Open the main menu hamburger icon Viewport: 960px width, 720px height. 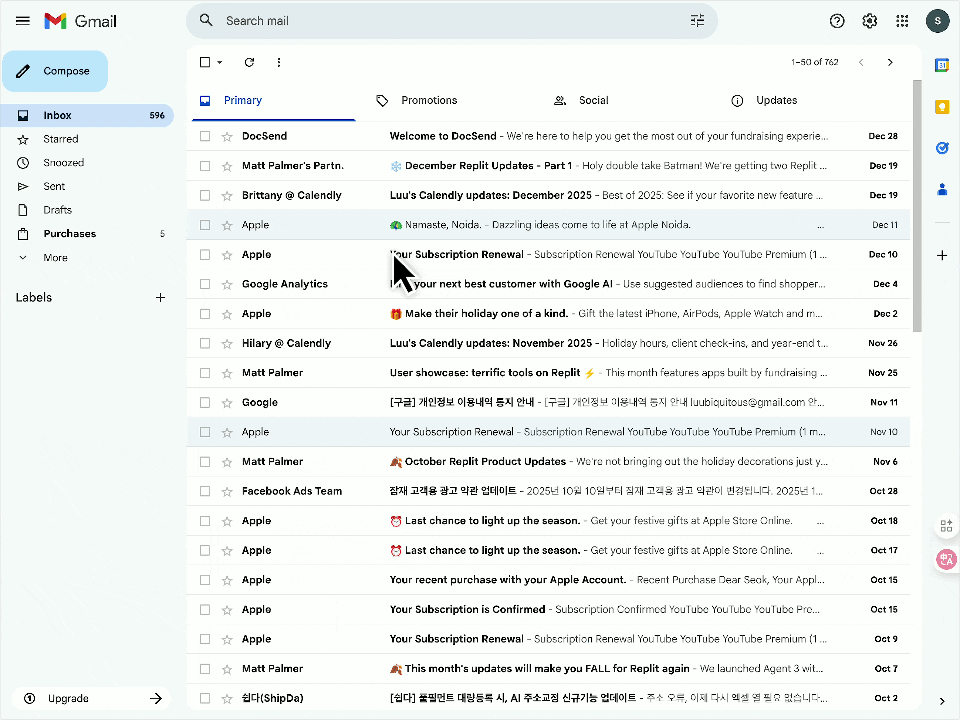tap(23, 21)
